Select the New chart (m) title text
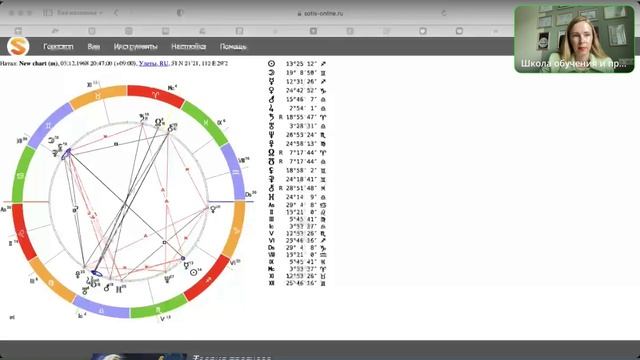This screenshot has width=640, height=360. point(39,64)
